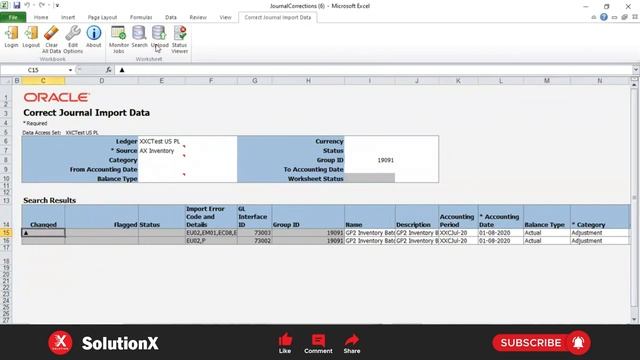Viewport: 640px width, 360px height.
Task: Switch to the Home ribbon tab
Action: click(x=41, y=17)
